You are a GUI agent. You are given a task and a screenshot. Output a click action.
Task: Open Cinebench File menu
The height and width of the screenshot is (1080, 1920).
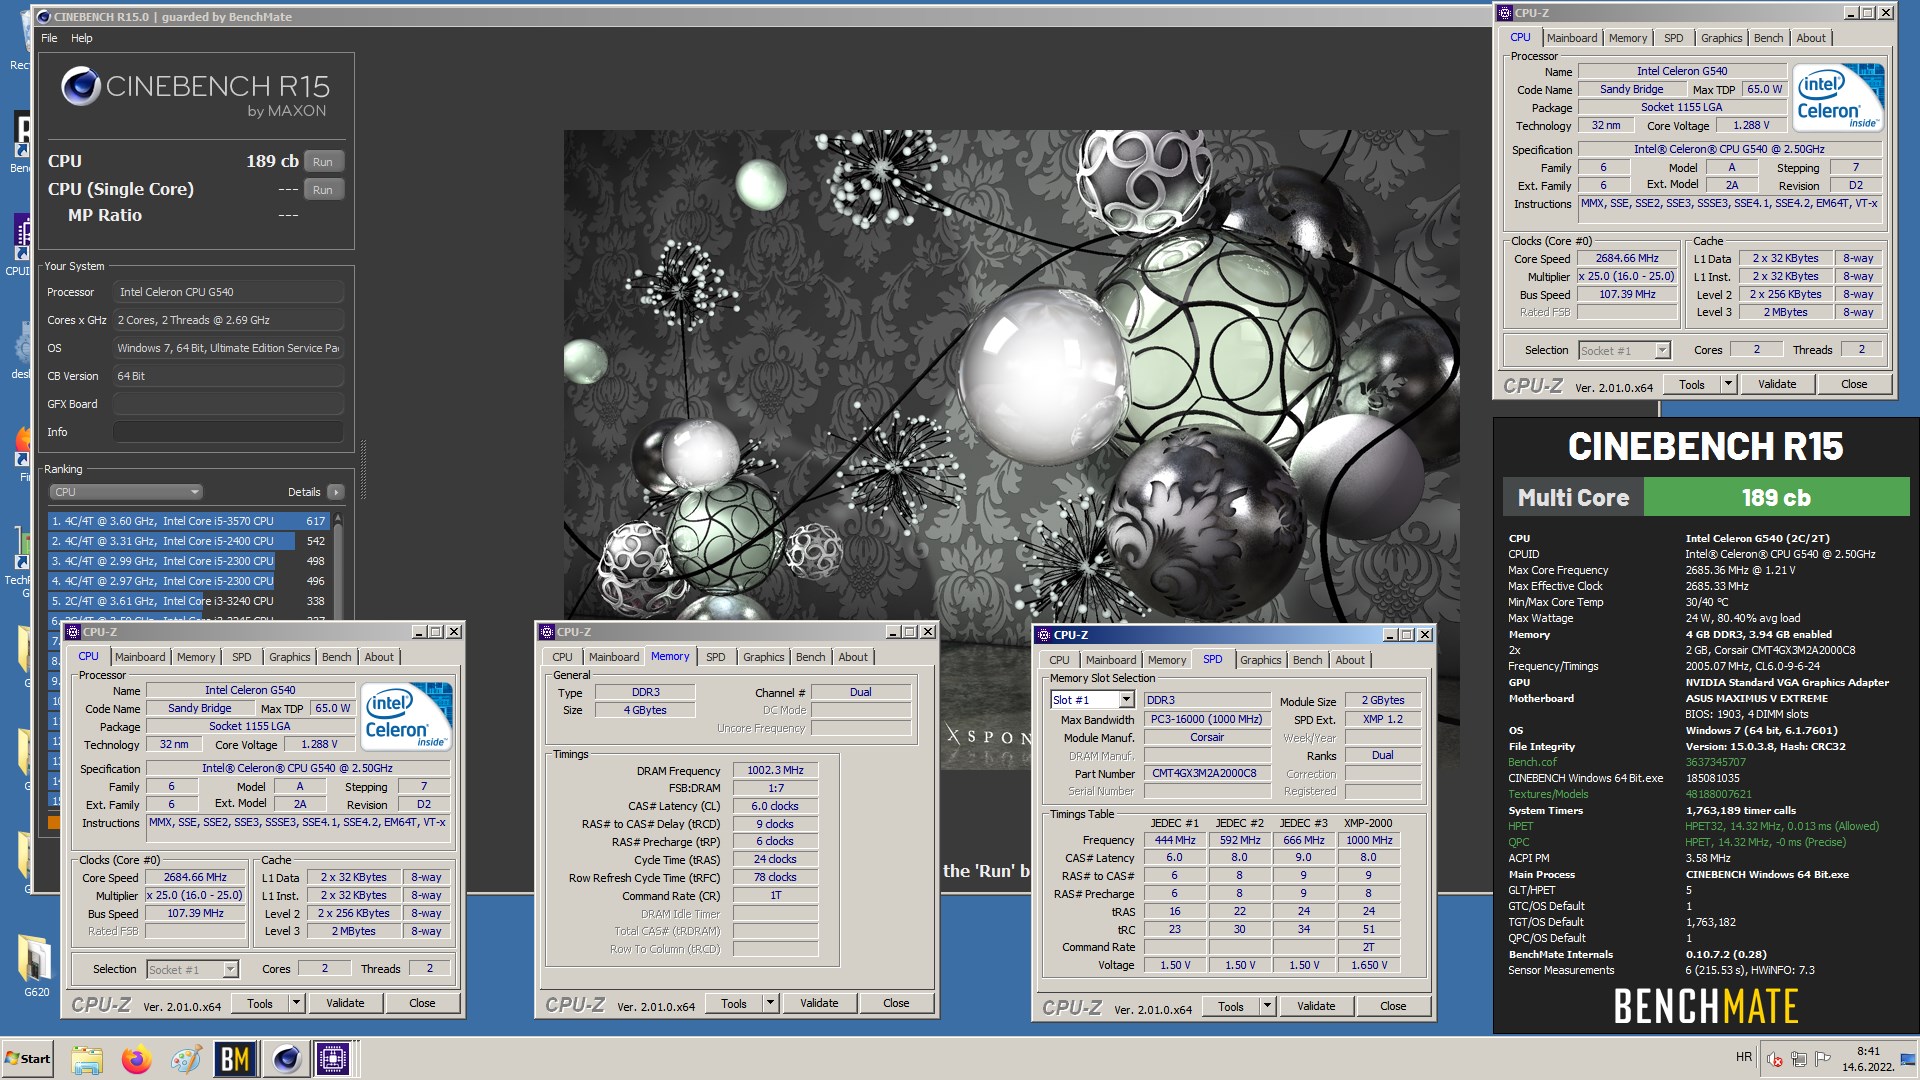(x=49, y=38)
